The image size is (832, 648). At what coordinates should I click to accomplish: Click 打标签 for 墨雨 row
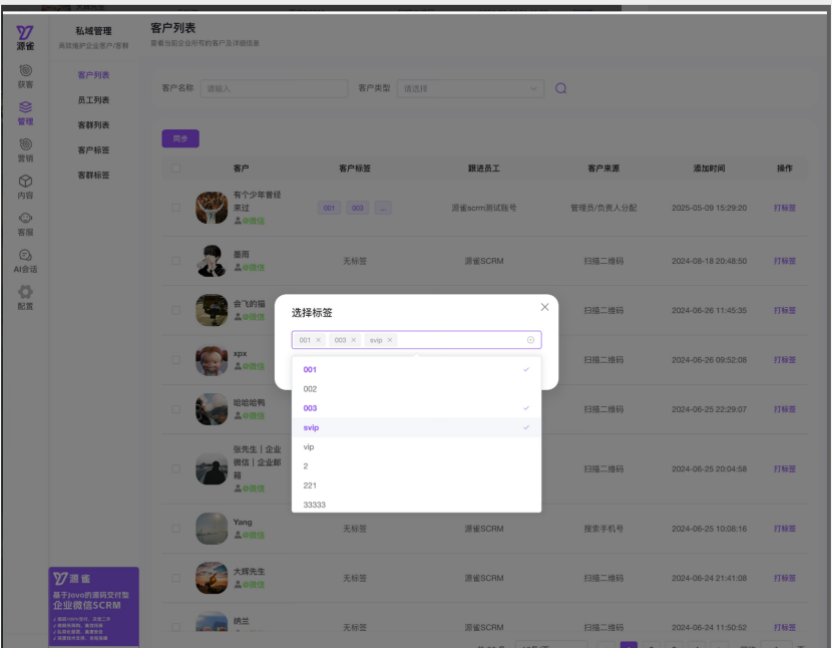pyautogui.click(x=784, y=261)
